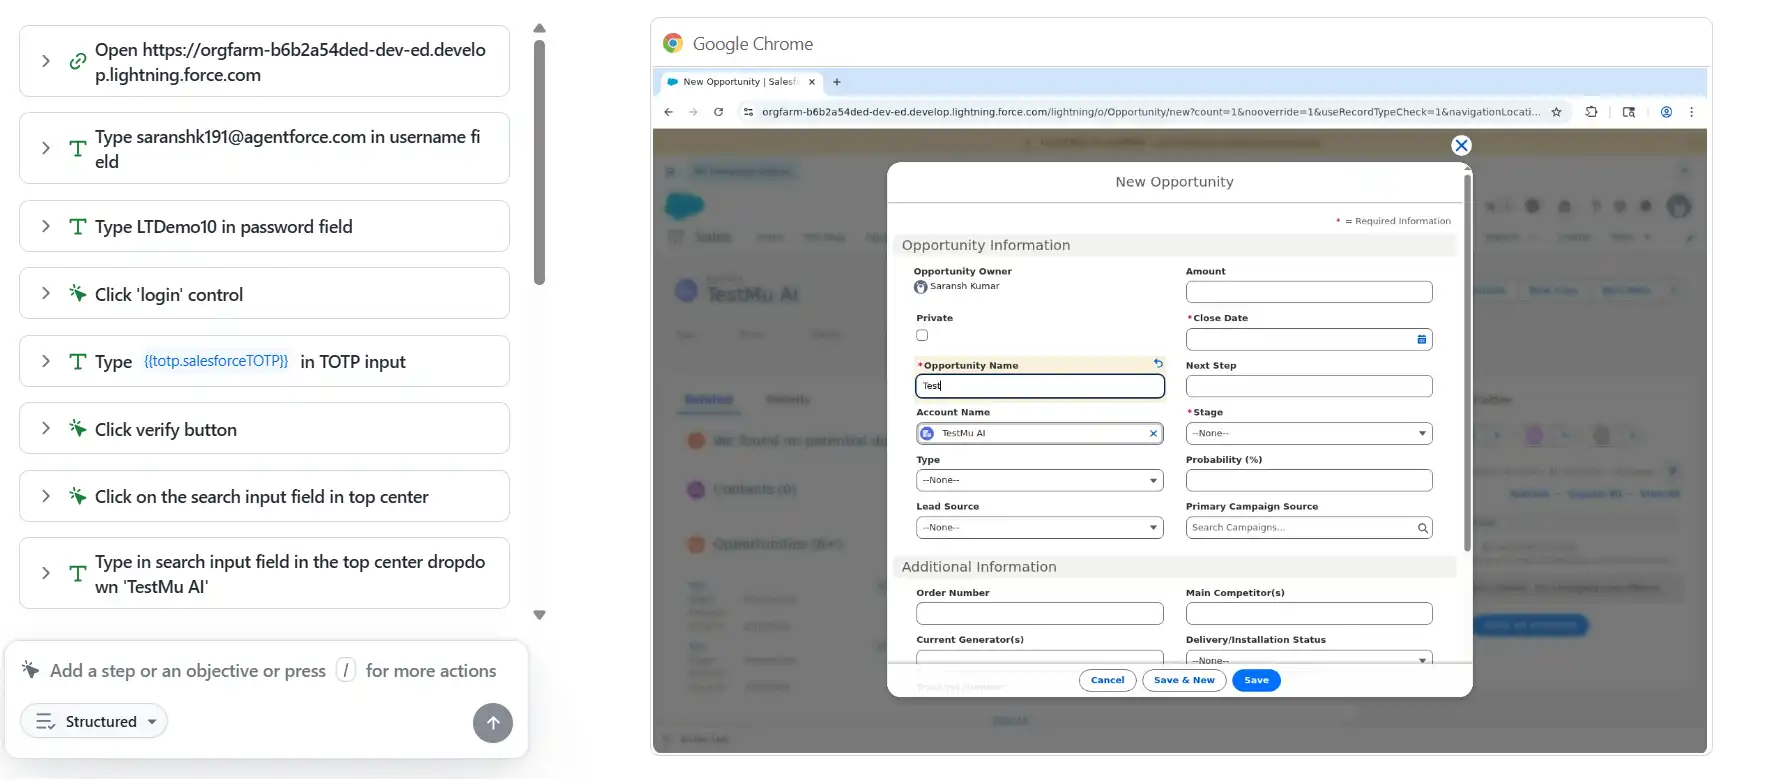
Task: Expand the 'Click on the search input field' step
Action: tap(46, 496)
